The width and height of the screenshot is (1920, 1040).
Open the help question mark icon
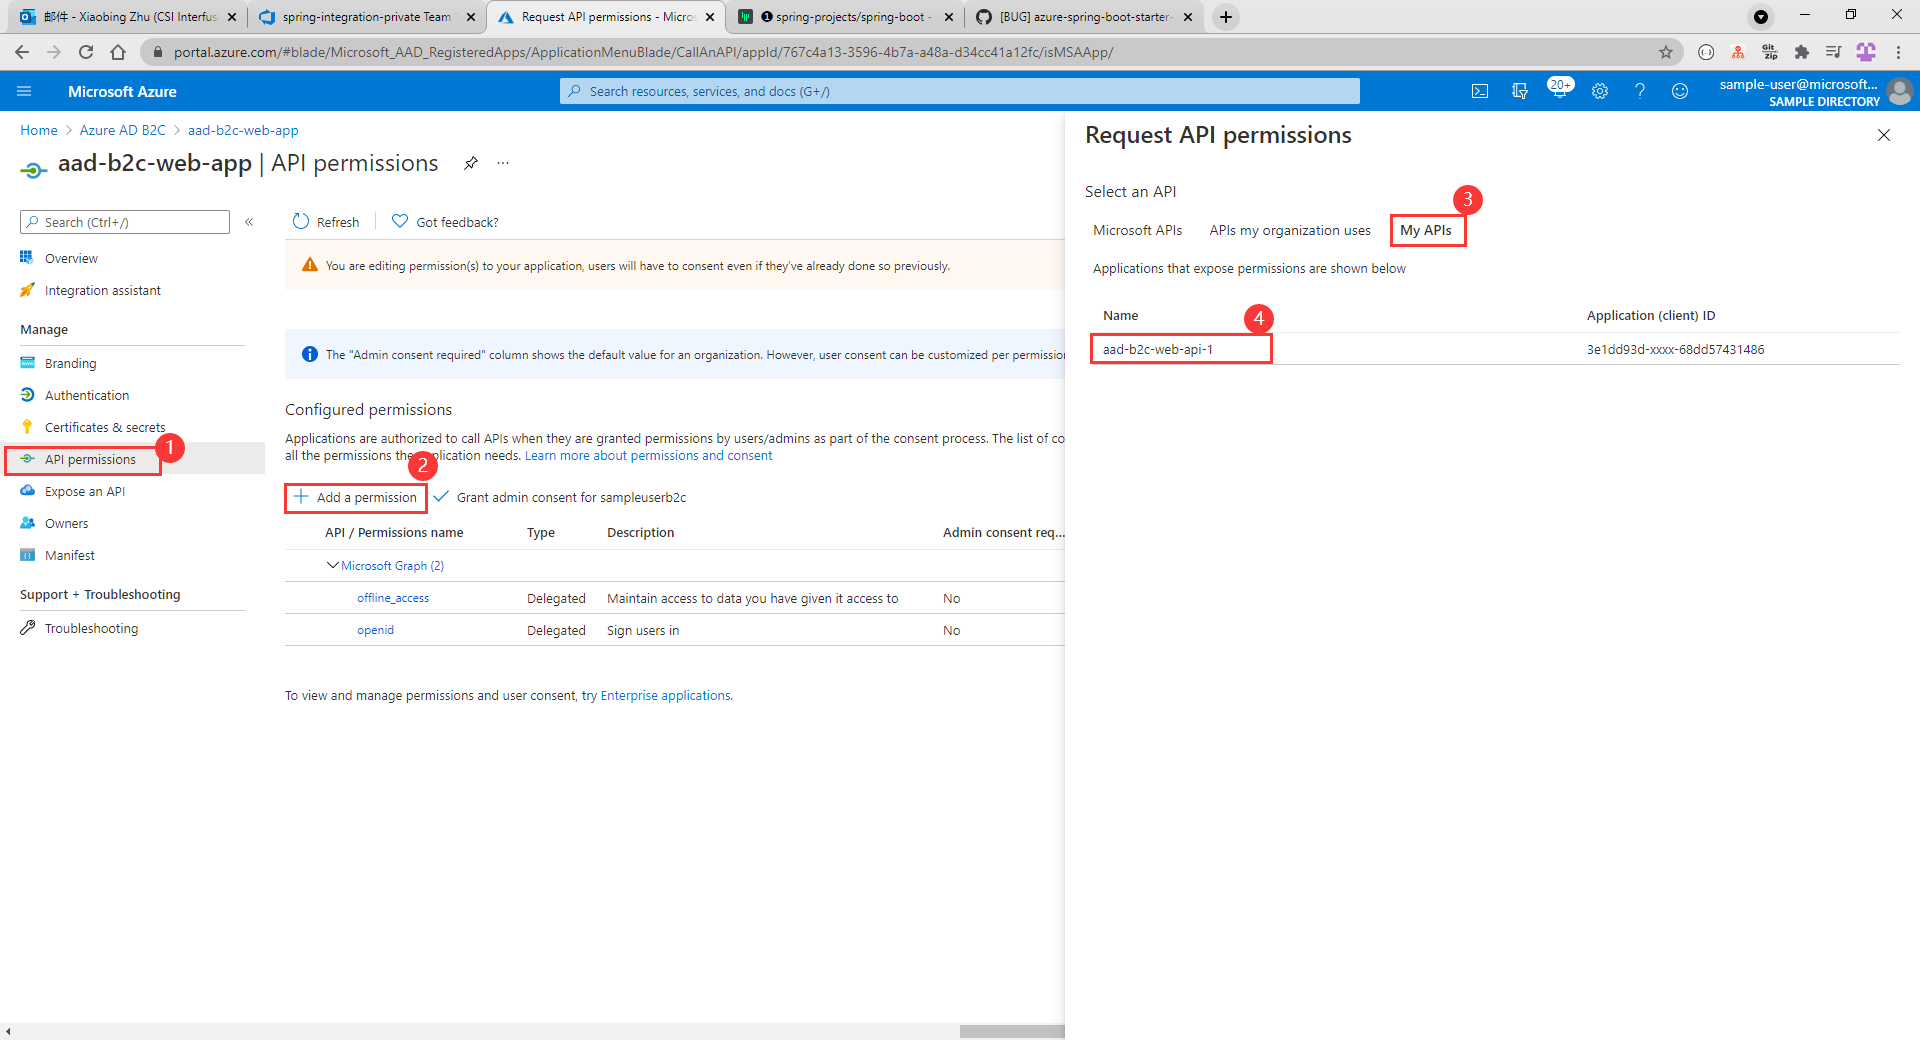pos(1640,91)
